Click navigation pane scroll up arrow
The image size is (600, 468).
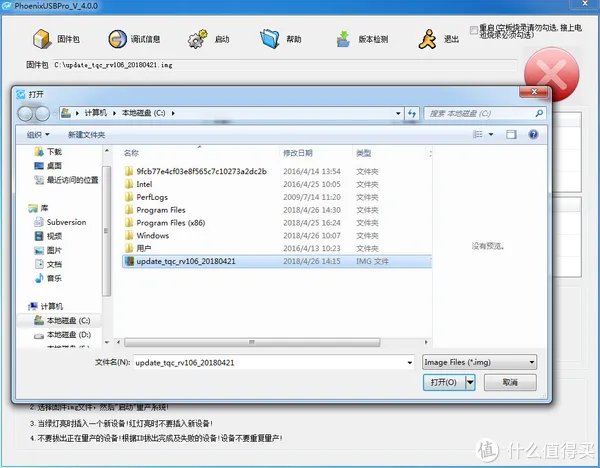click(x=107, y=151)
